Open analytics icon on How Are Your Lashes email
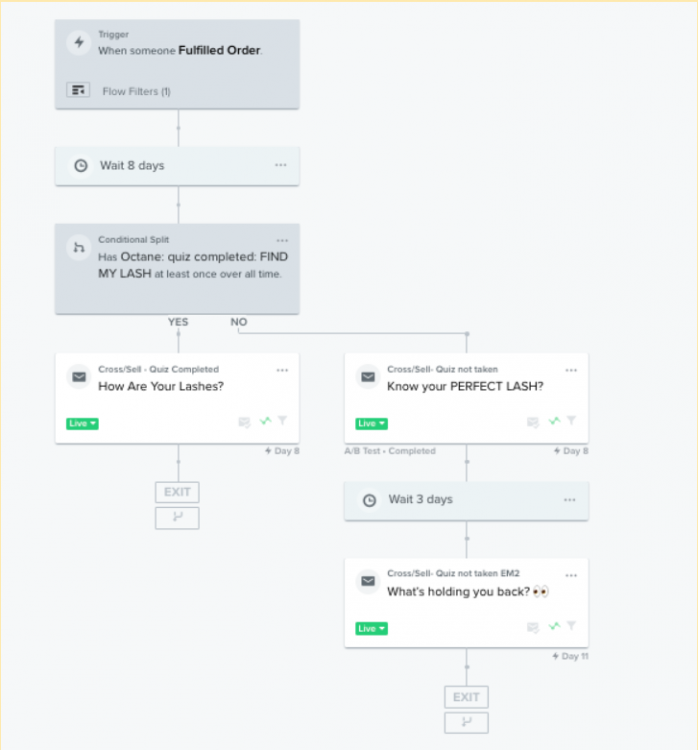The image size is (698, 750). [266, 421]
